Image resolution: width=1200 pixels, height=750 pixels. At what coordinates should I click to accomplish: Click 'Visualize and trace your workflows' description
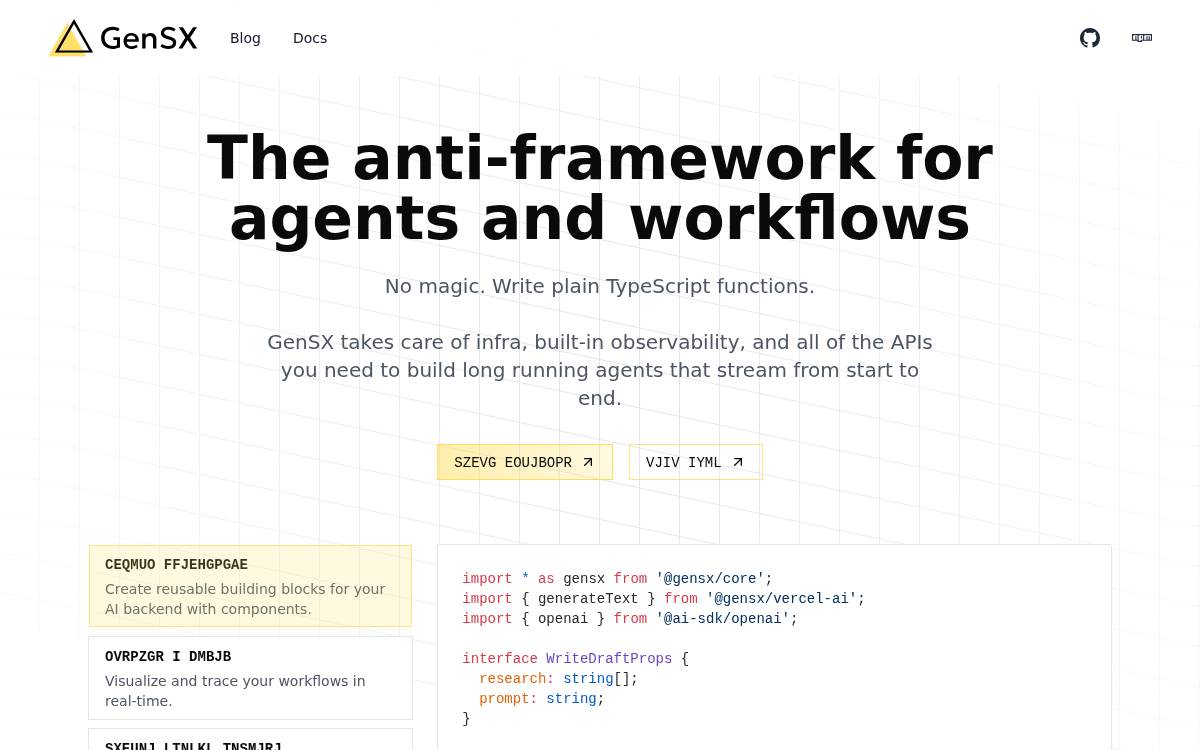[235, 691]
